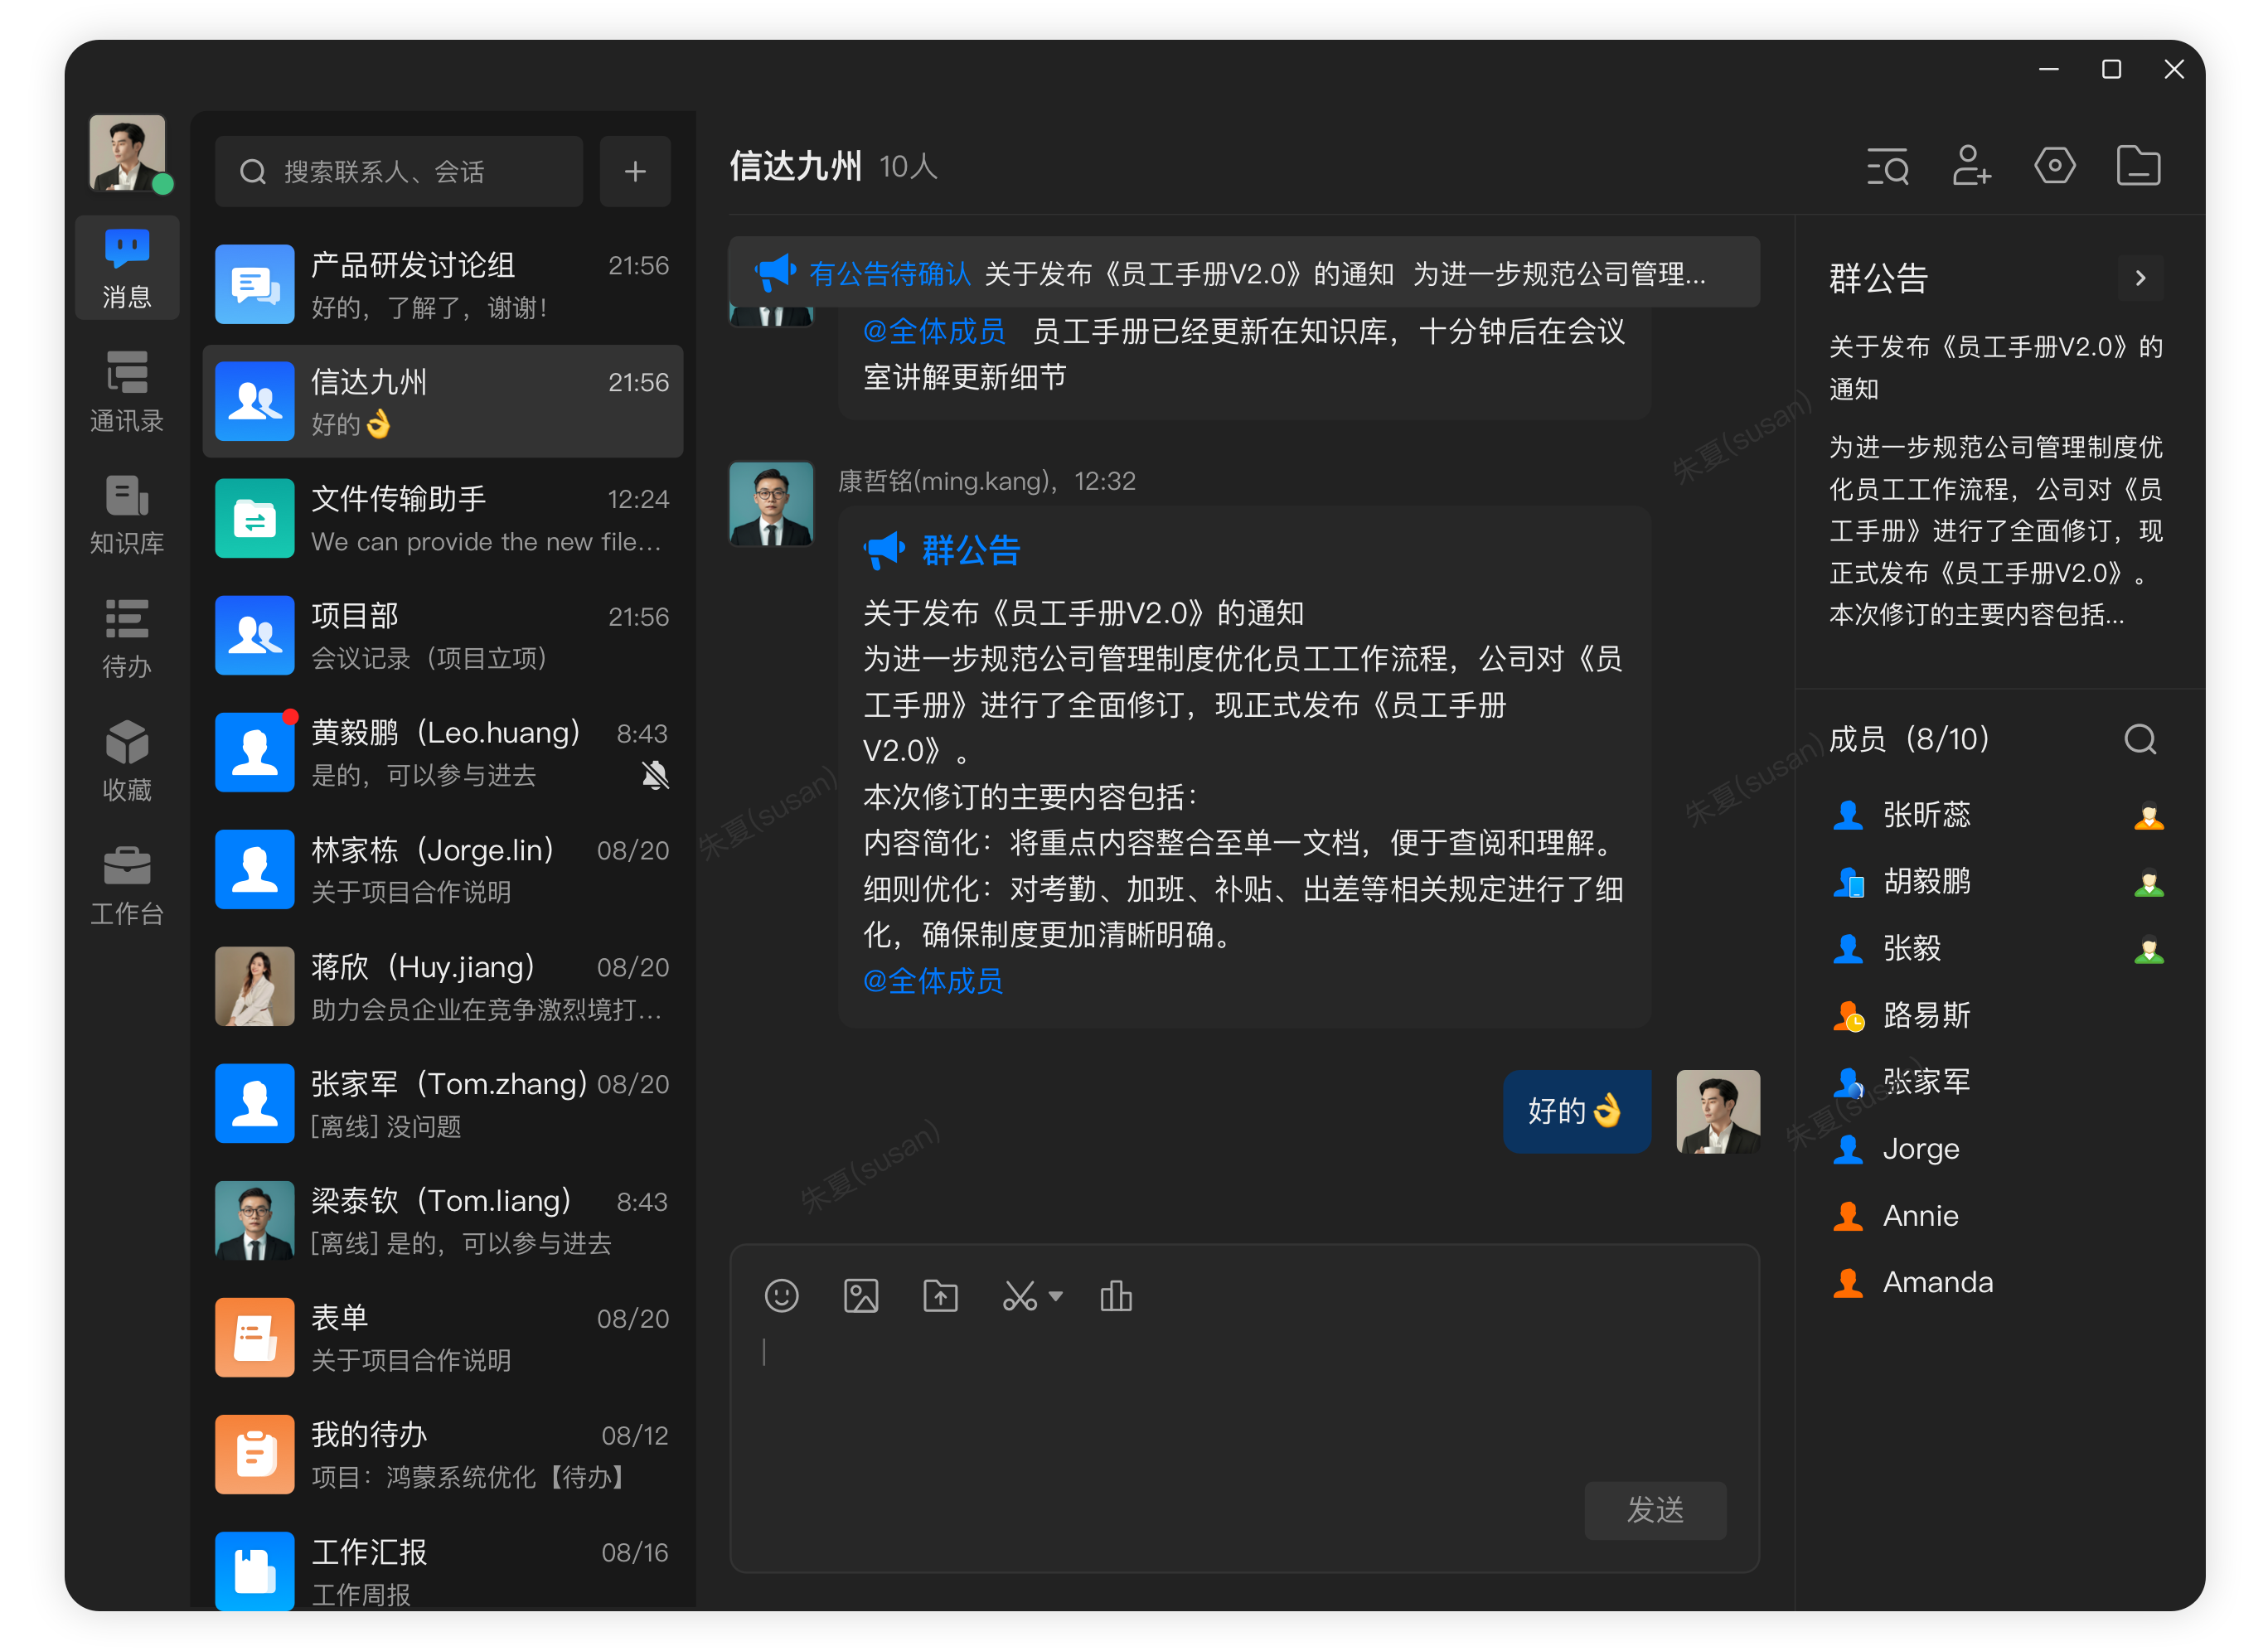This screenshot has height=1651, width=2268.
Task: Upload a file using the folder-upload icon
Action: coord(939,1295)
